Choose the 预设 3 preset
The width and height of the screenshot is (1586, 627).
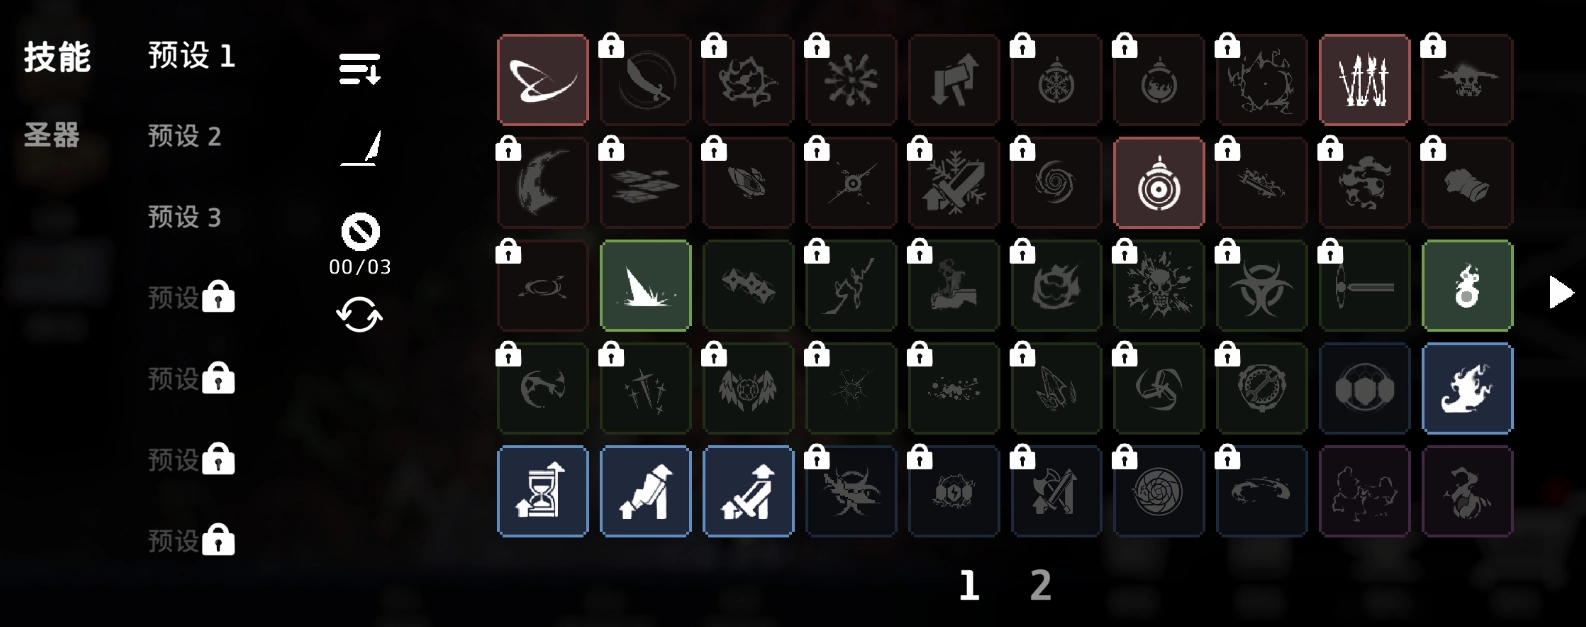point(185,217)
